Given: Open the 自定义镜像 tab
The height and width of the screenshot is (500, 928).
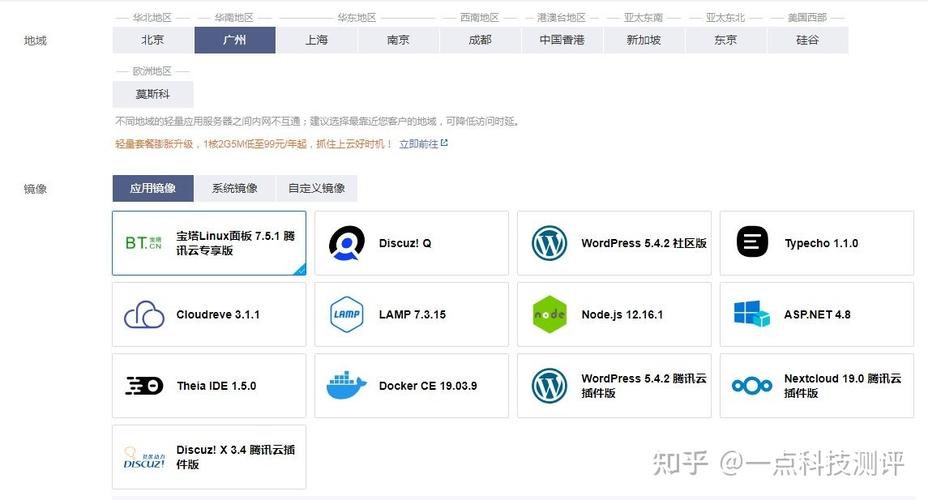Looking at the screenshot, I should pos(317,188).
